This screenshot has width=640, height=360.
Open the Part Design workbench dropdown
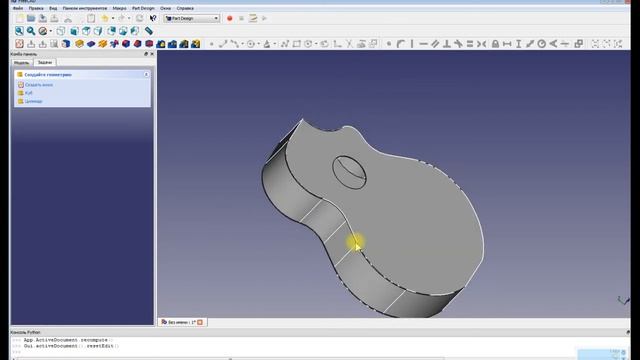[192, 18]
